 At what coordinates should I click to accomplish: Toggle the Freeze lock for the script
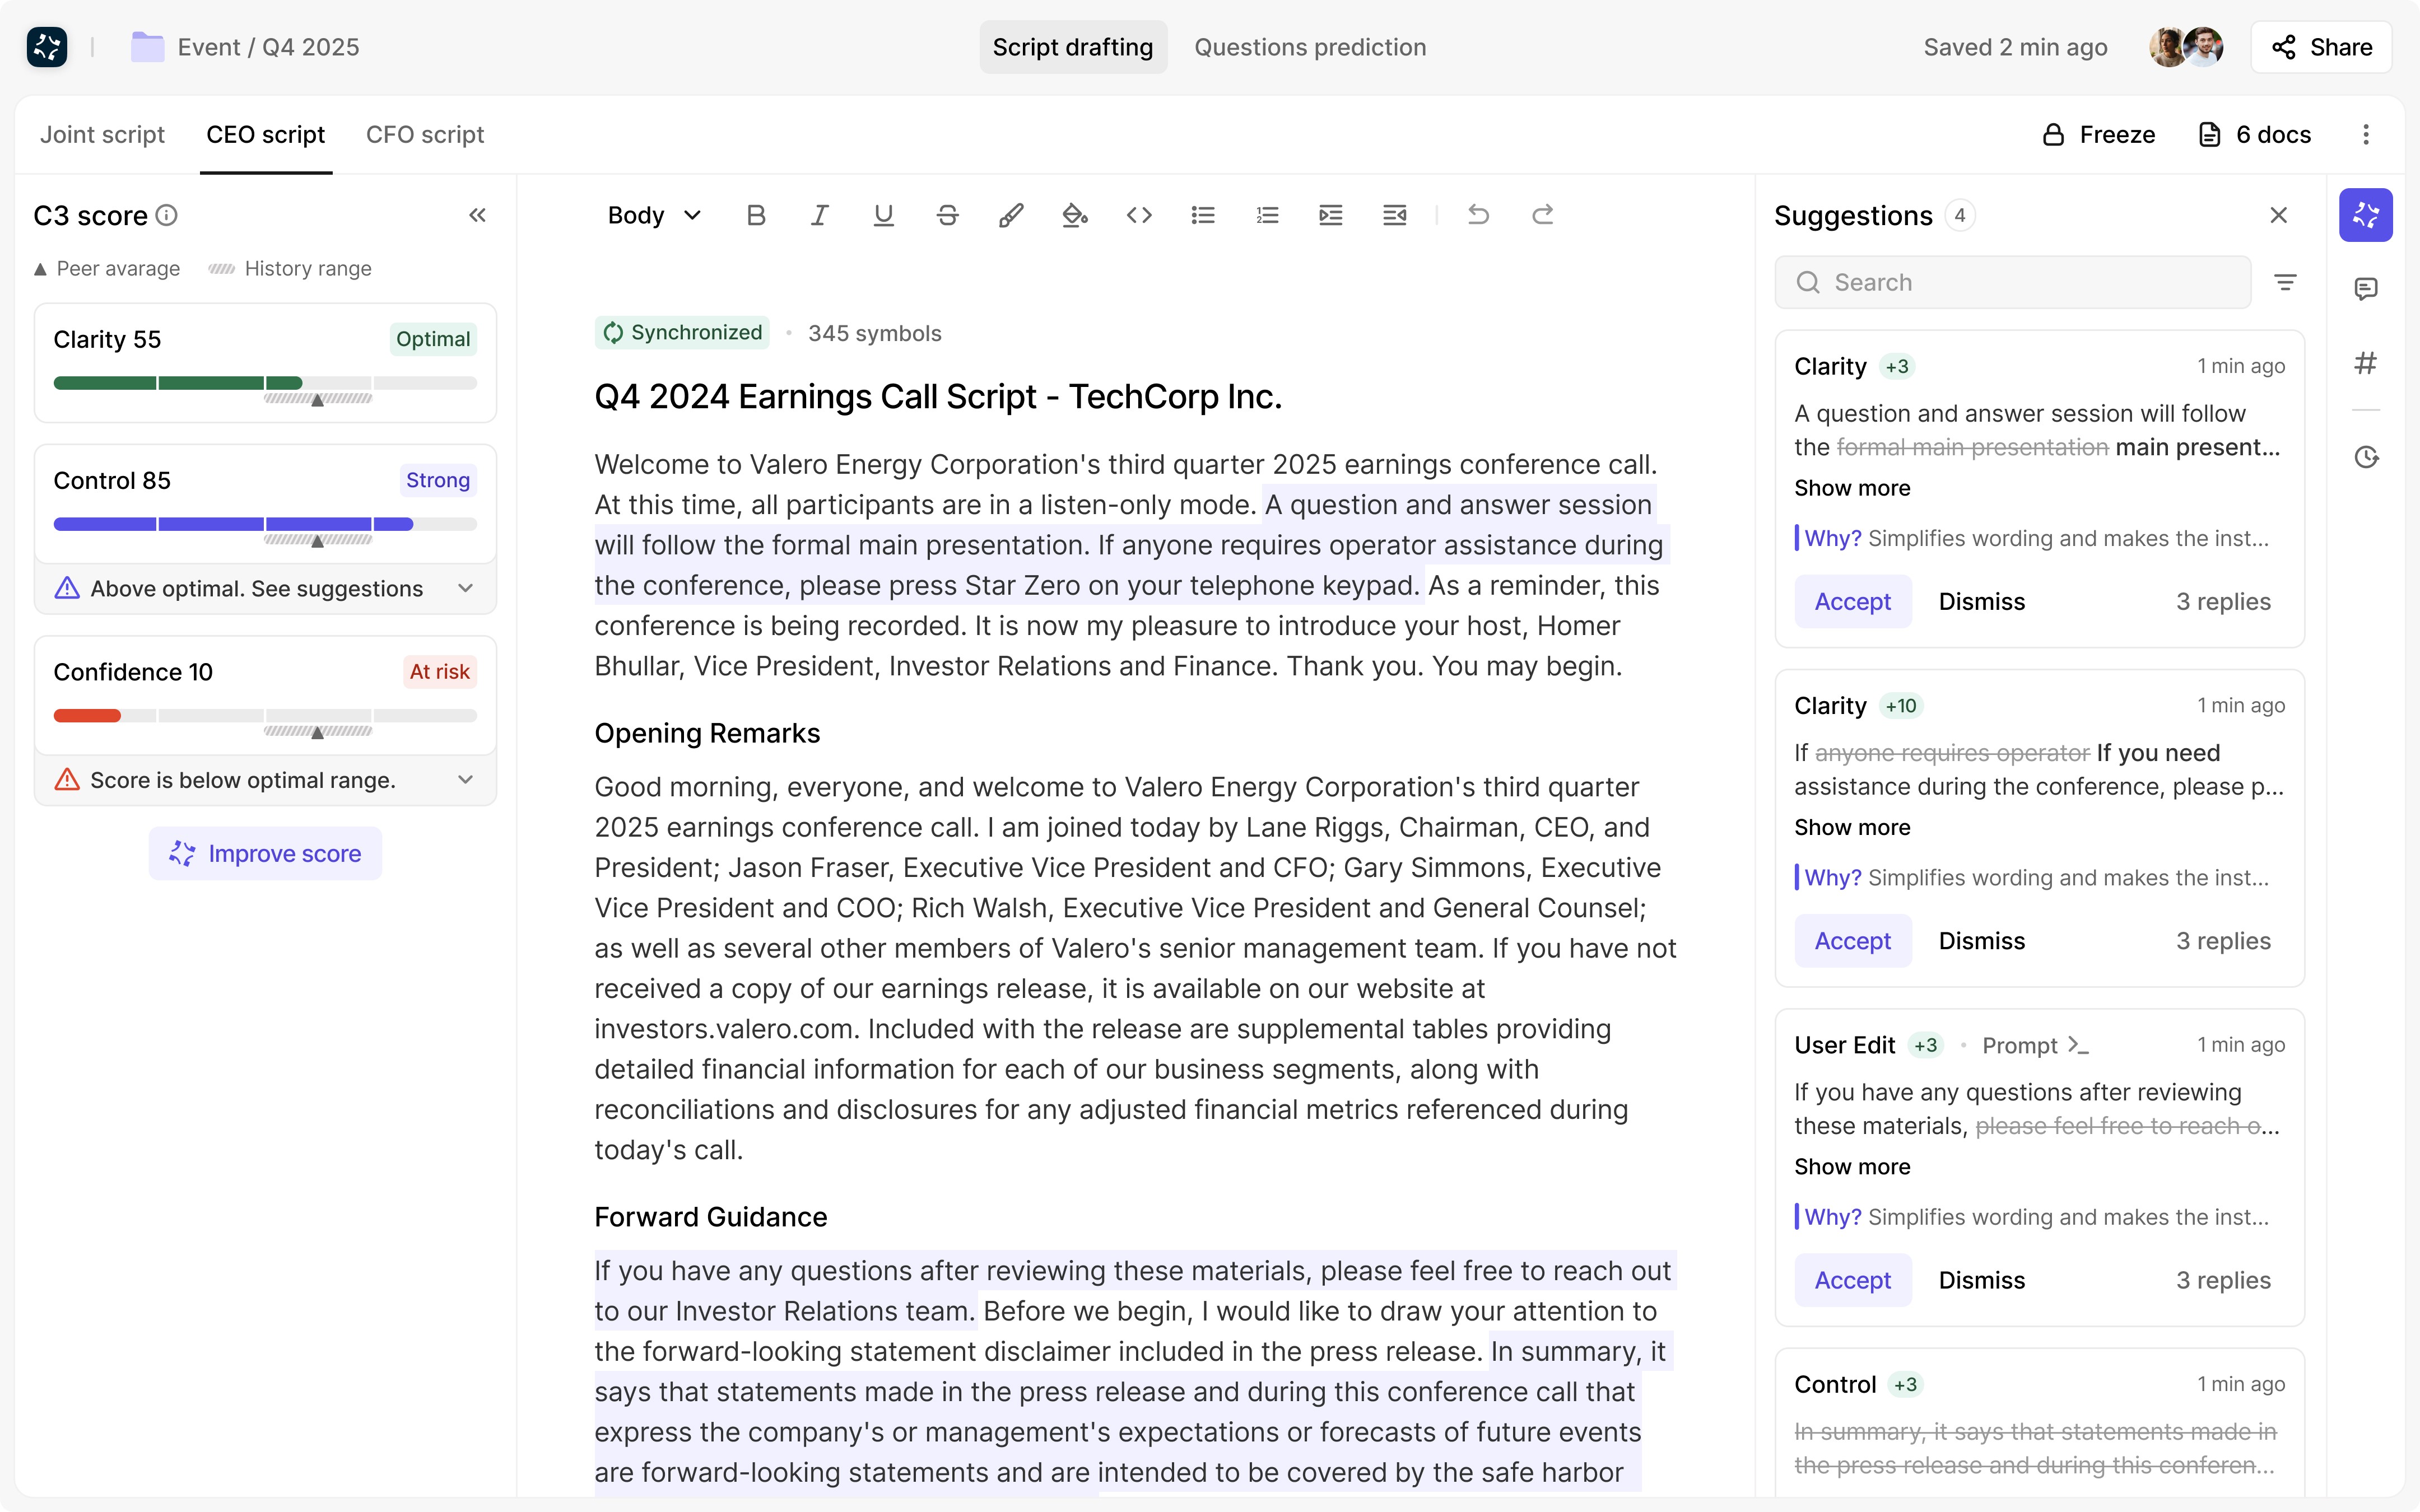tap(2098, 134)
